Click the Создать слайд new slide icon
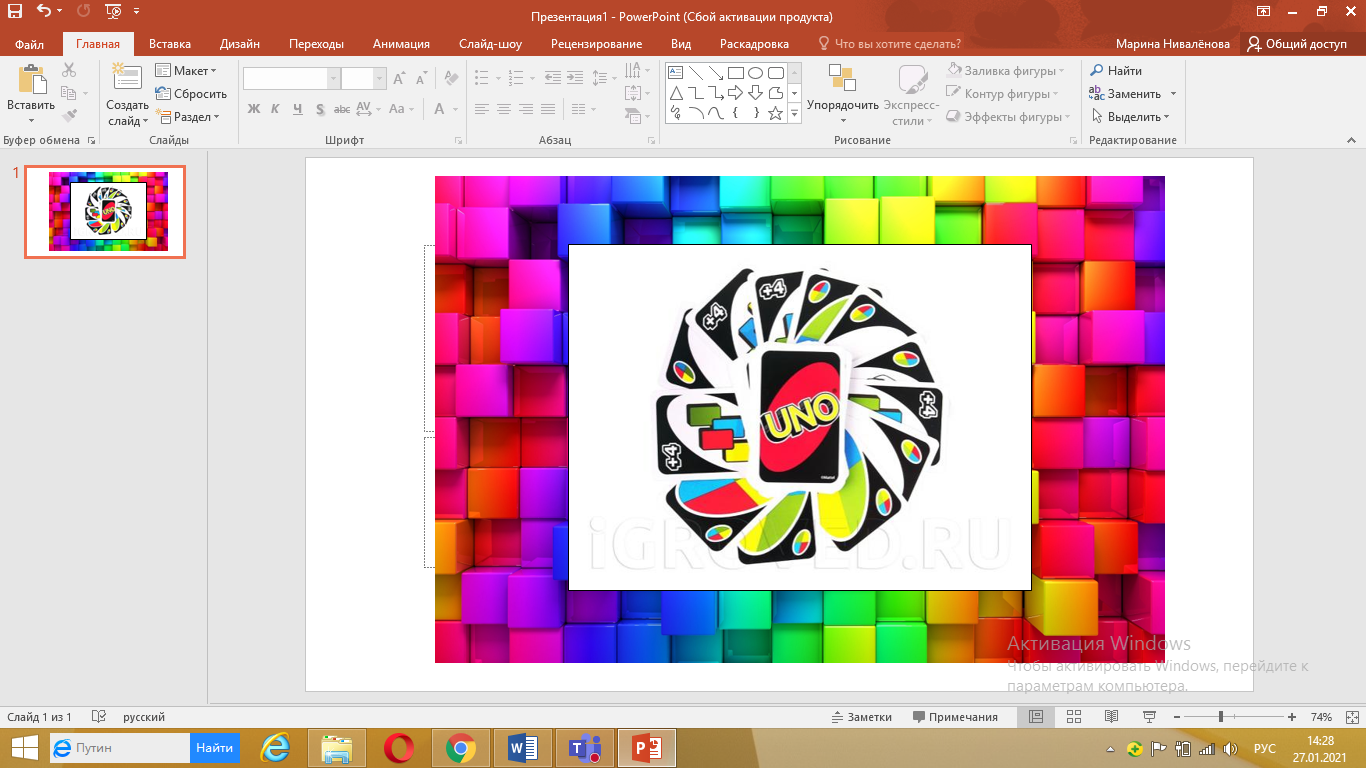1366x768 pixels. pyautogui.click(x=127, y=78)
